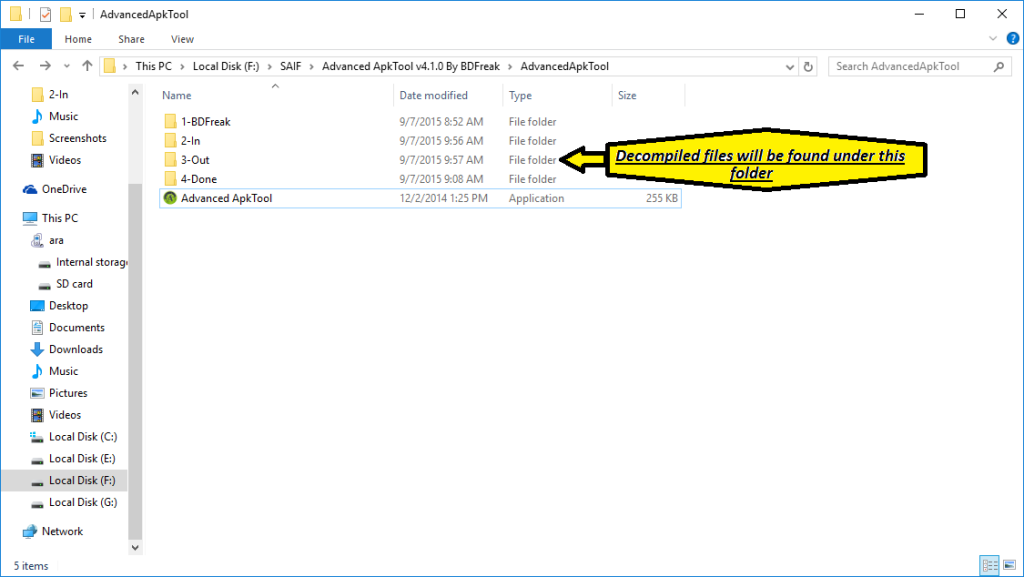
Task: Open Desktop in the navigation pane
Action: click(68, 305)
